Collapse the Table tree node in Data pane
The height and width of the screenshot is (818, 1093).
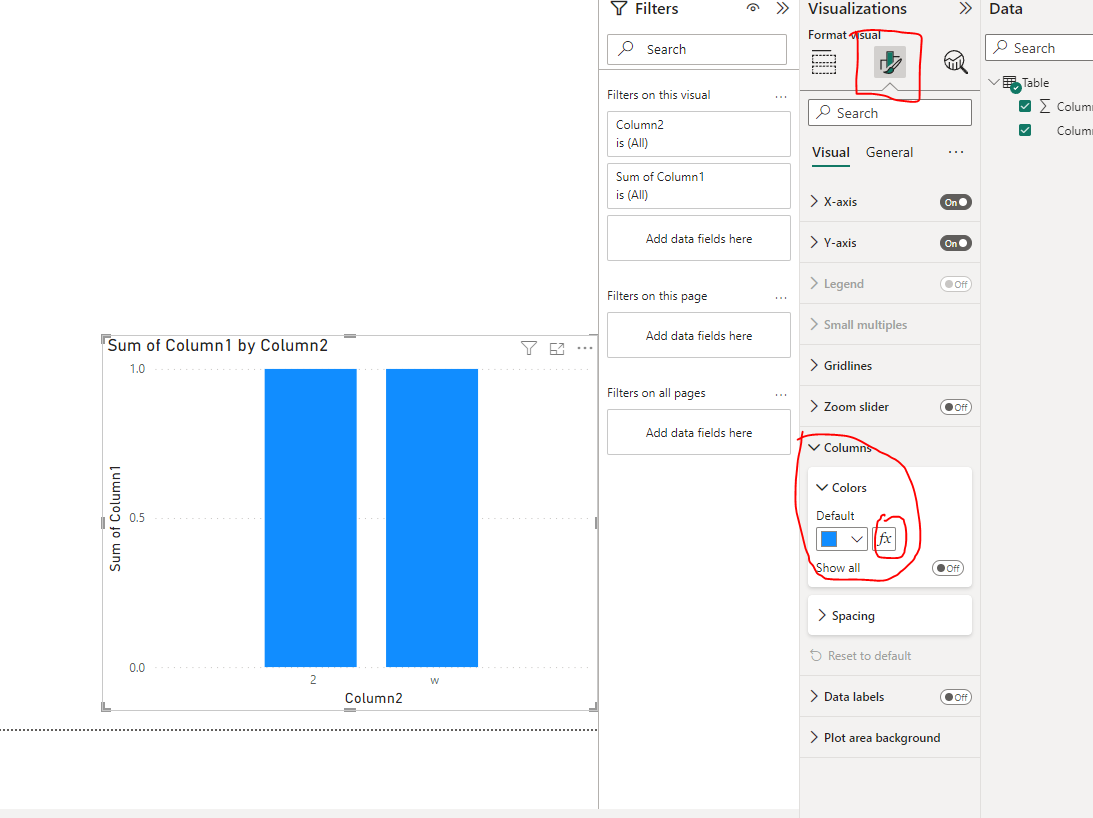coord(994,82)
